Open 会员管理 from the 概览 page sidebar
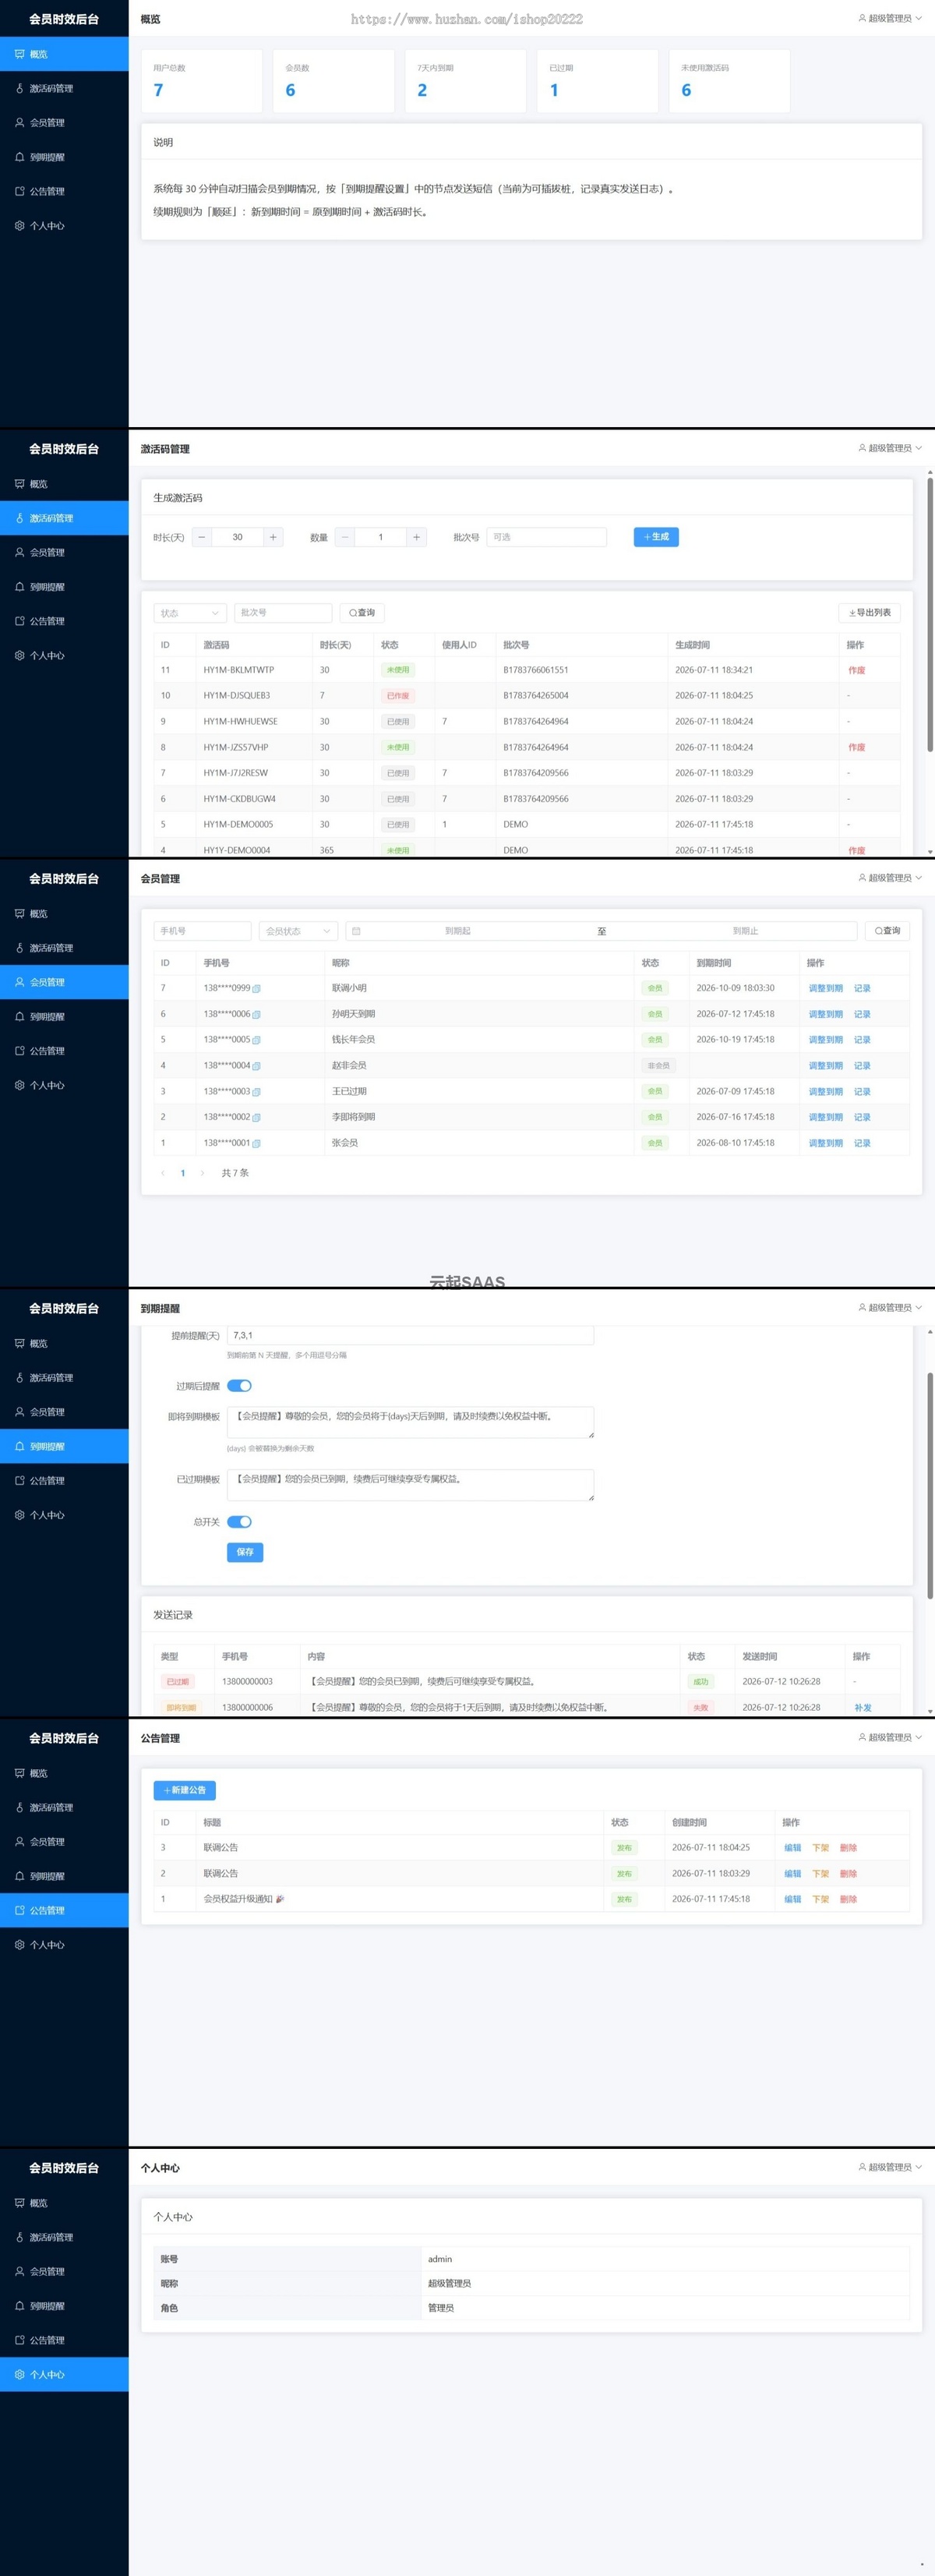The height and width of the screenshot is (2576, 935). [x=64, y=123]
